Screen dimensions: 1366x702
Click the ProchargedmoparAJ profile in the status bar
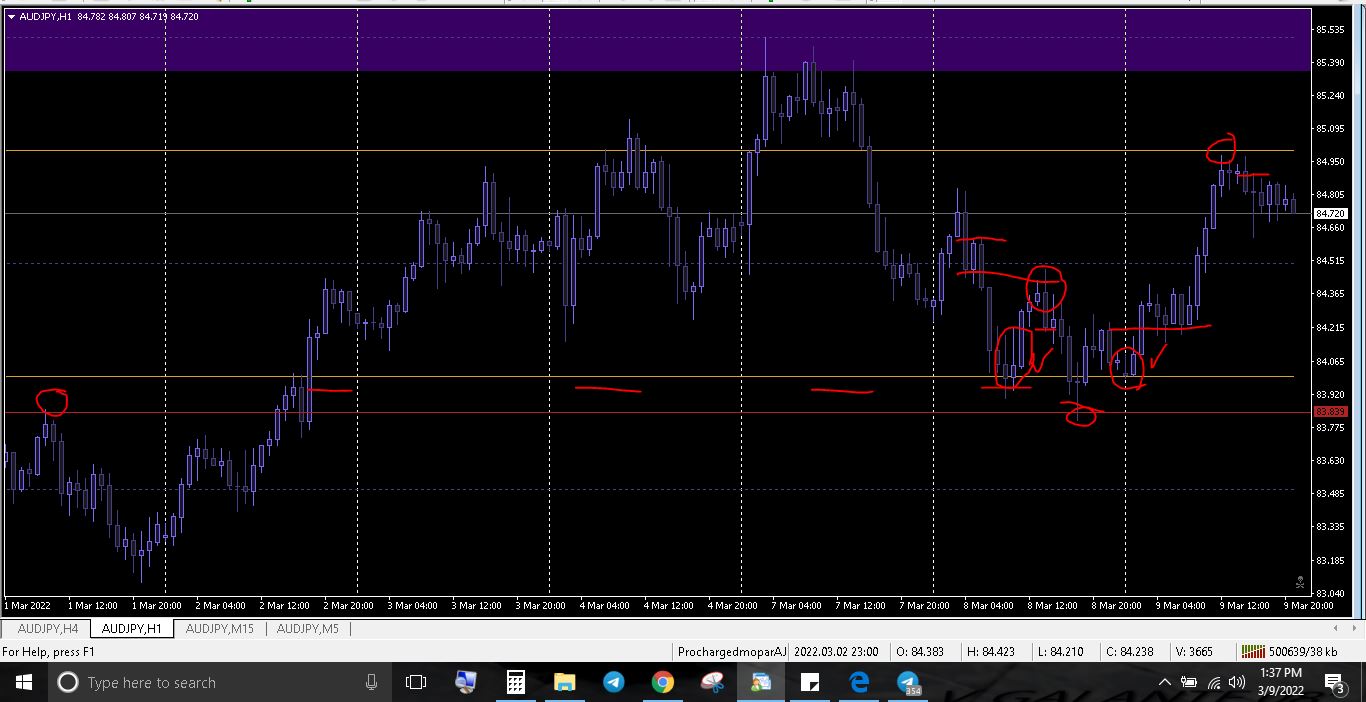(x=732, y=651)
